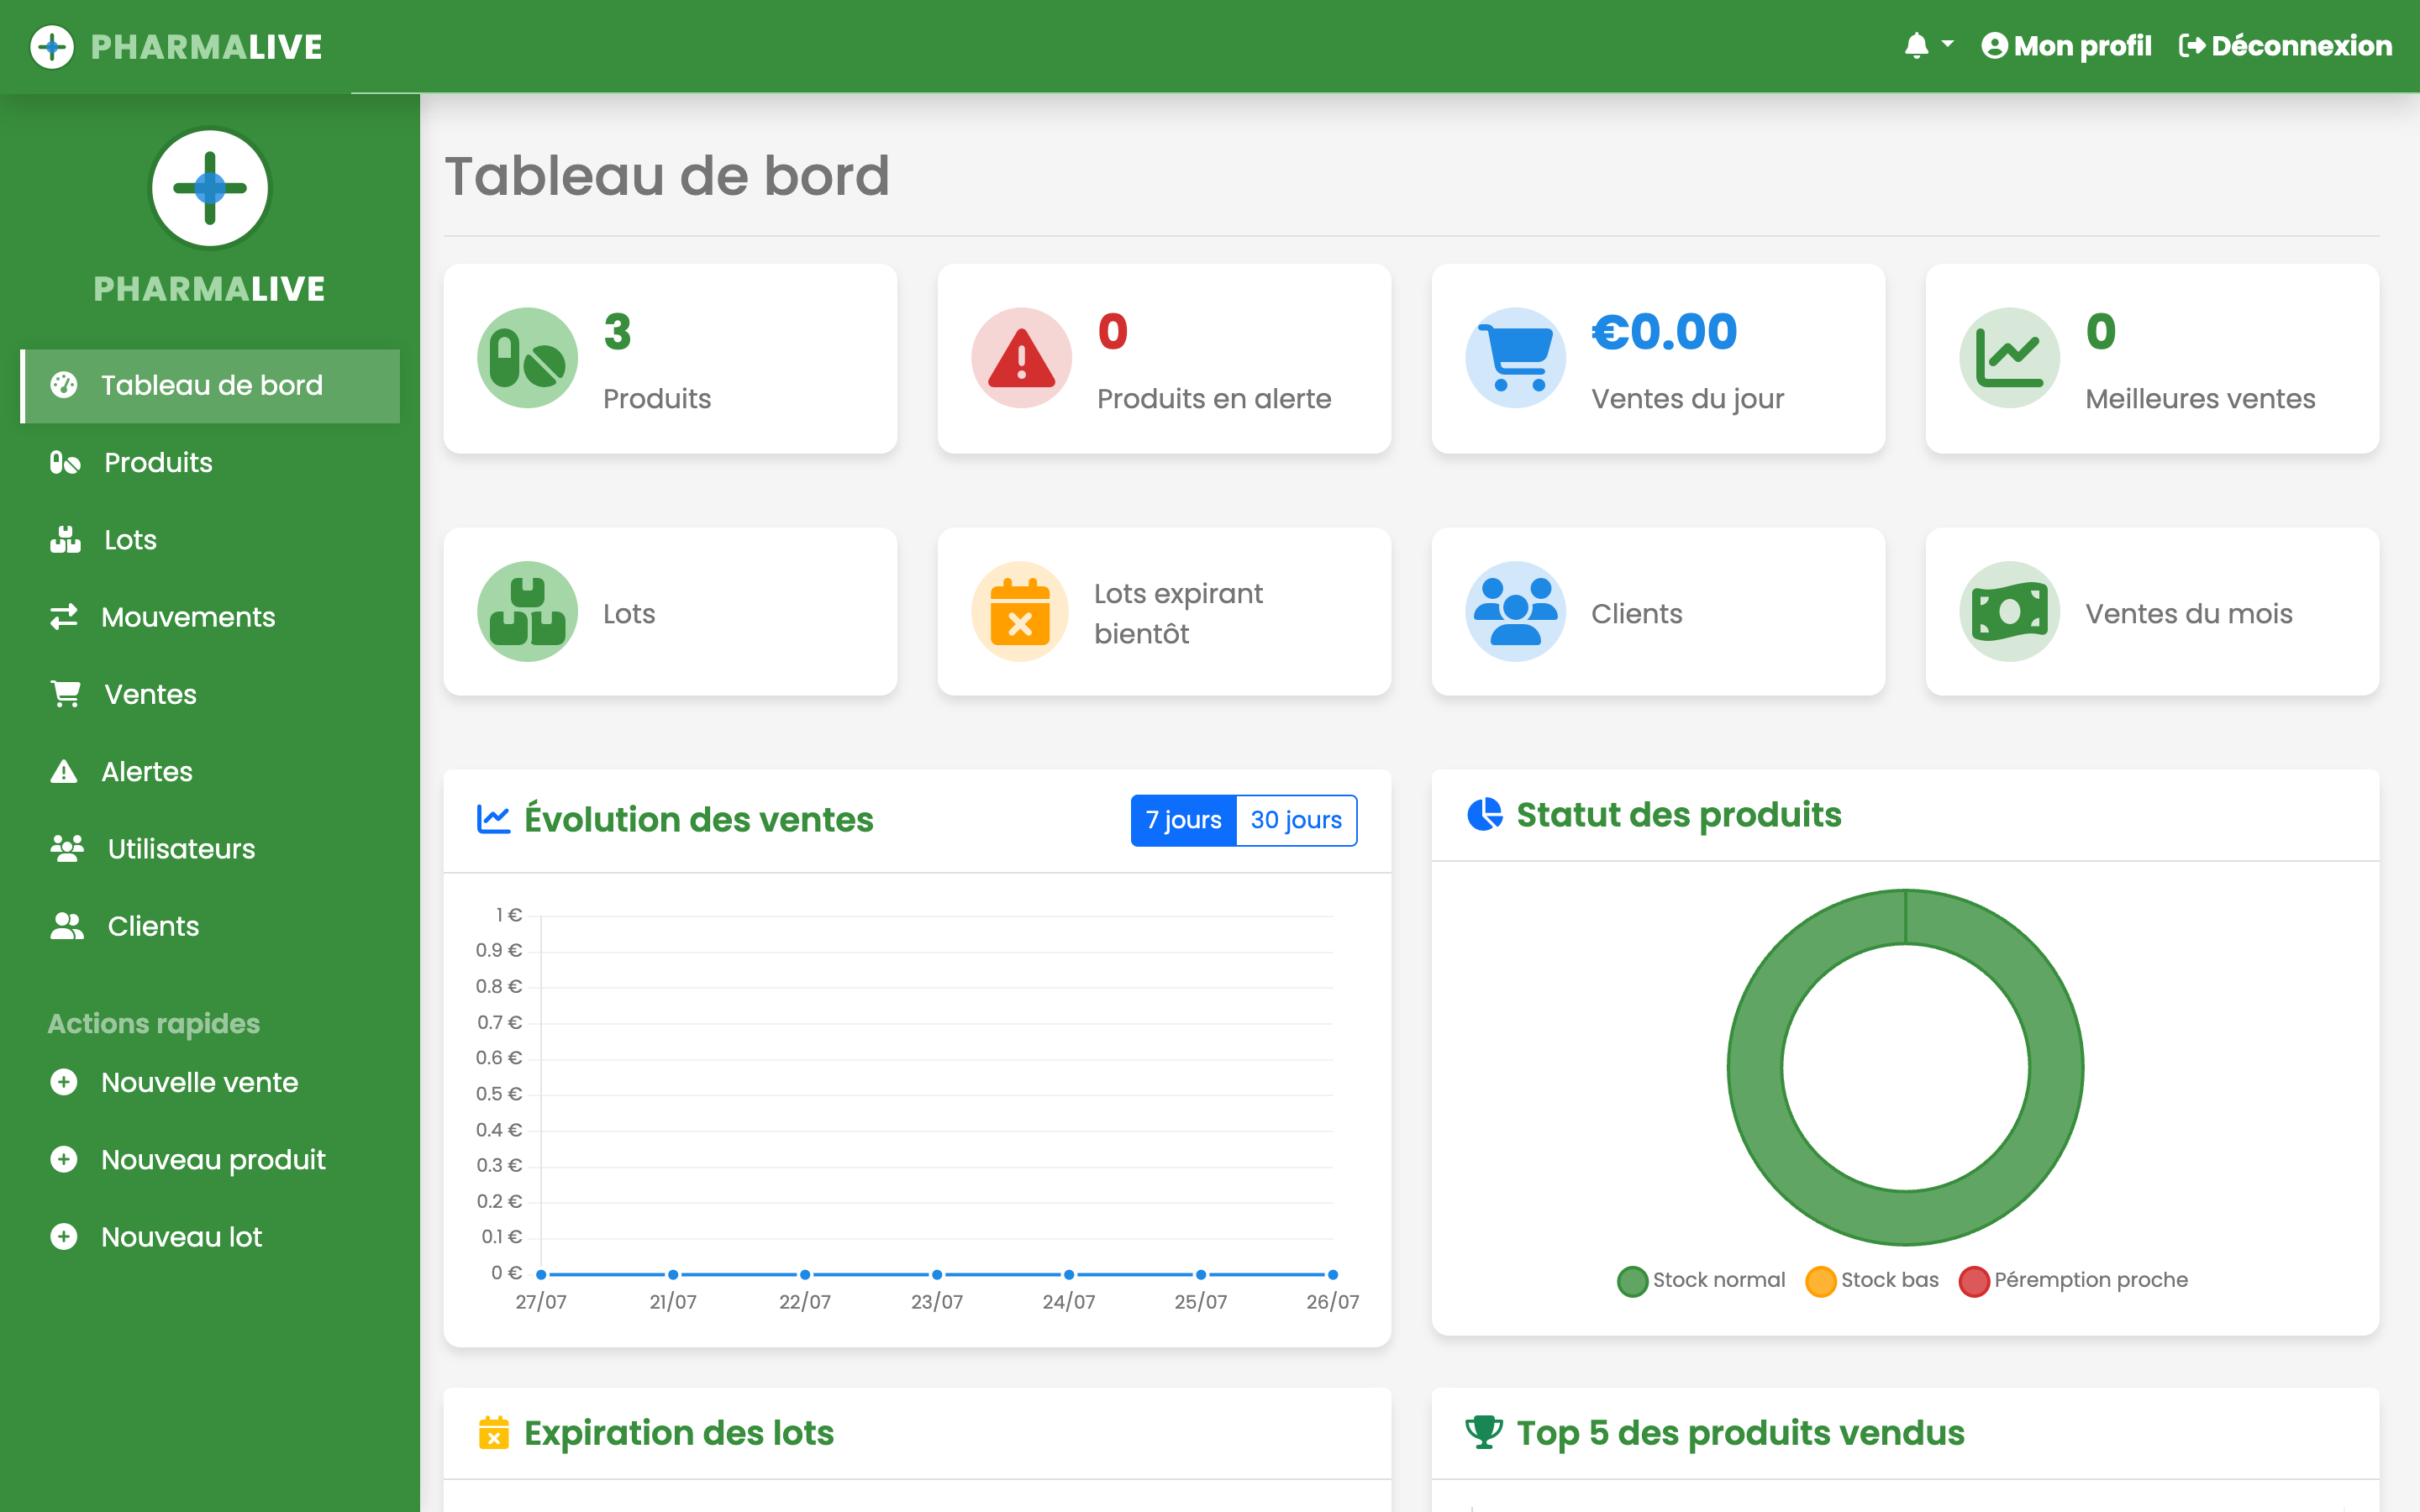Click the chart icon on Meilleures ventes card
This screenshot has width=2420, height=1512.
coord(2009,358)
